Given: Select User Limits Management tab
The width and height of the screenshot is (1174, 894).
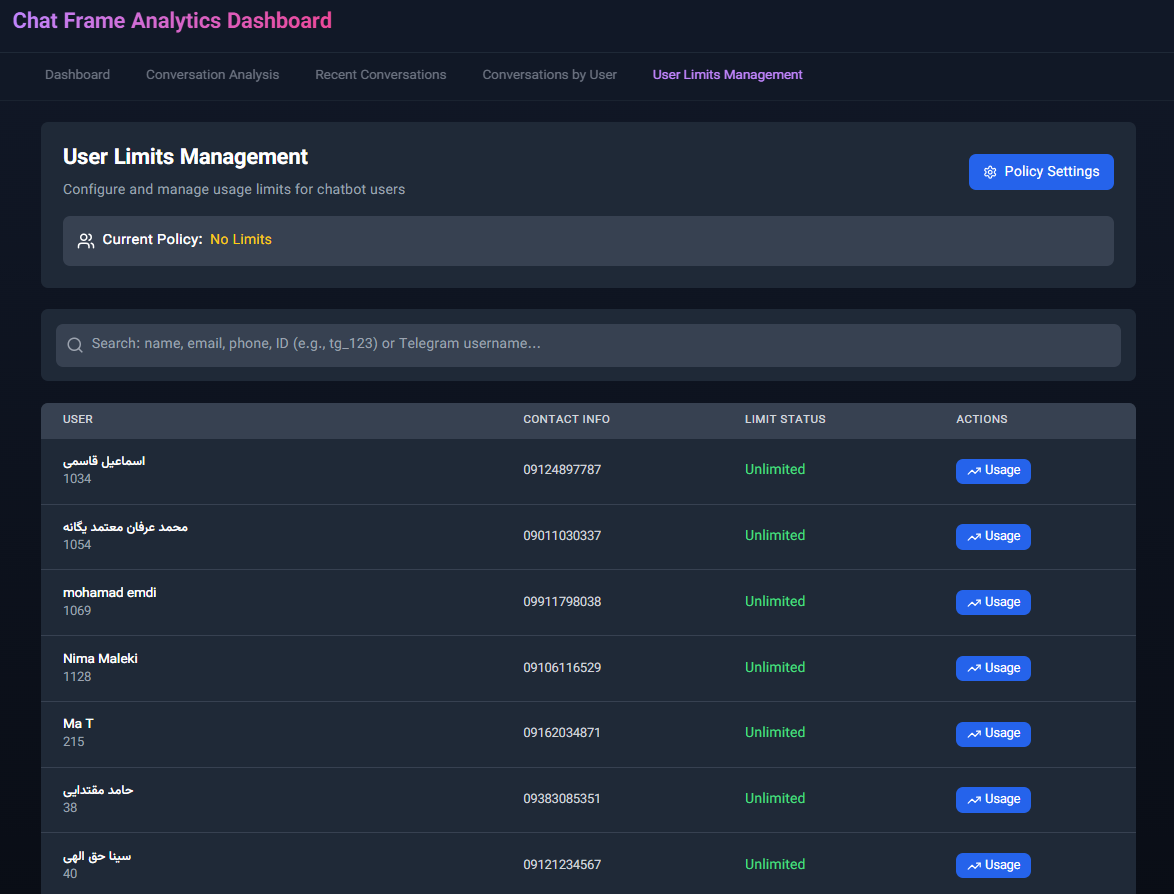Looking at the screenshot, I should [727, 75].
